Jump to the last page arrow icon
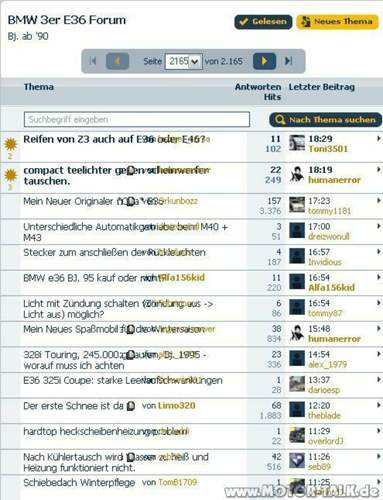The image size is (383, 500). point(289,61)
